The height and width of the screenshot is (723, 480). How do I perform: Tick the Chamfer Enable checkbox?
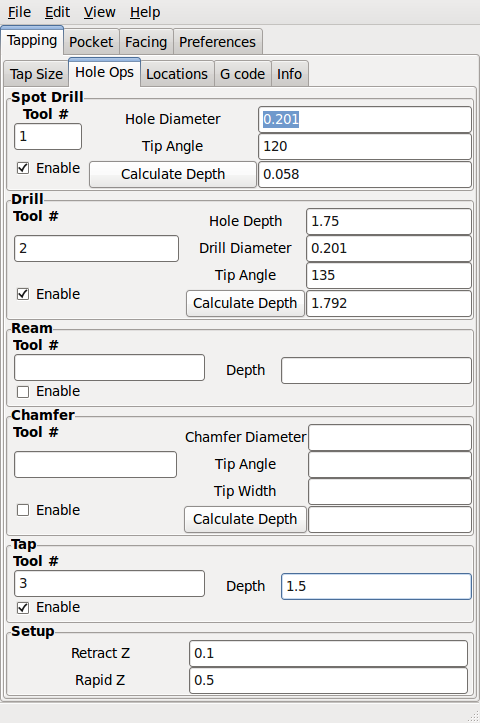23,510
